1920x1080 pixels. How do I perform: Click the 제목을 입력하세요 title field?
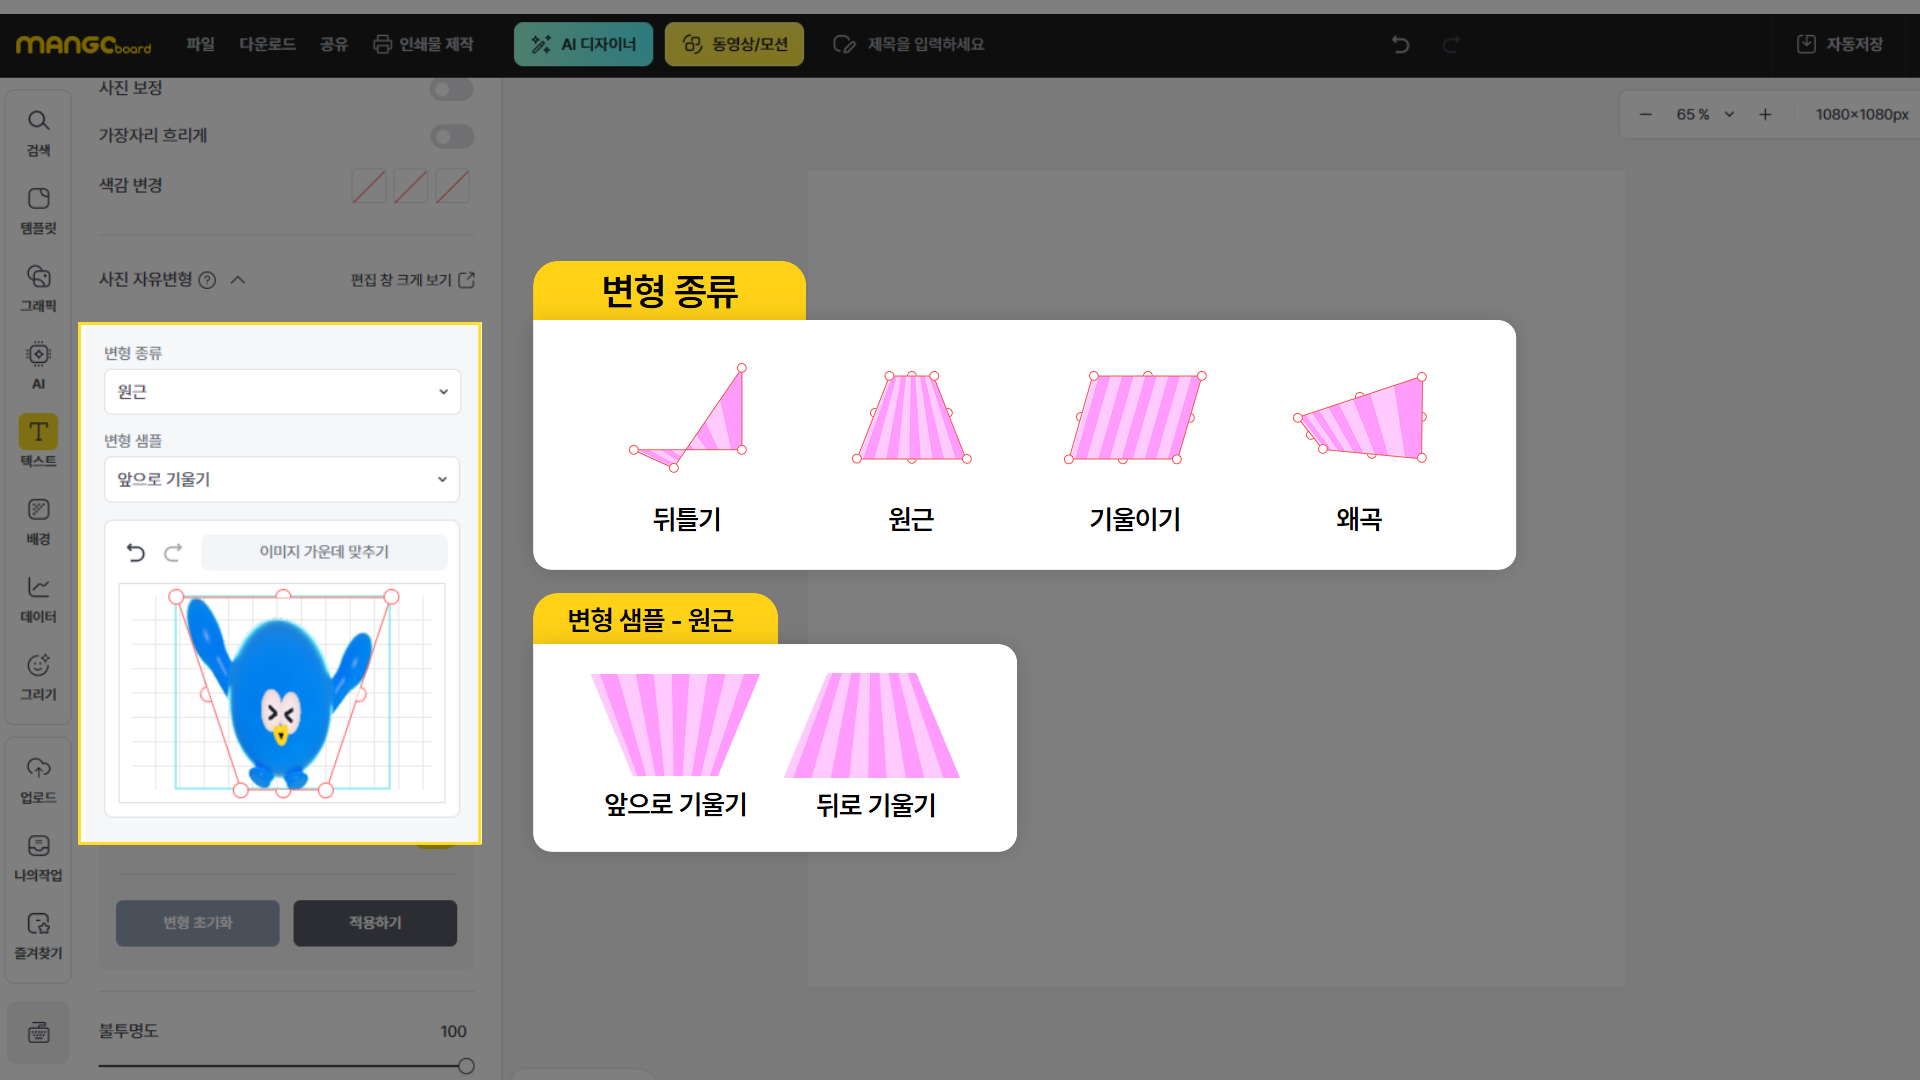pyautogui.click(x=925, y=44)
